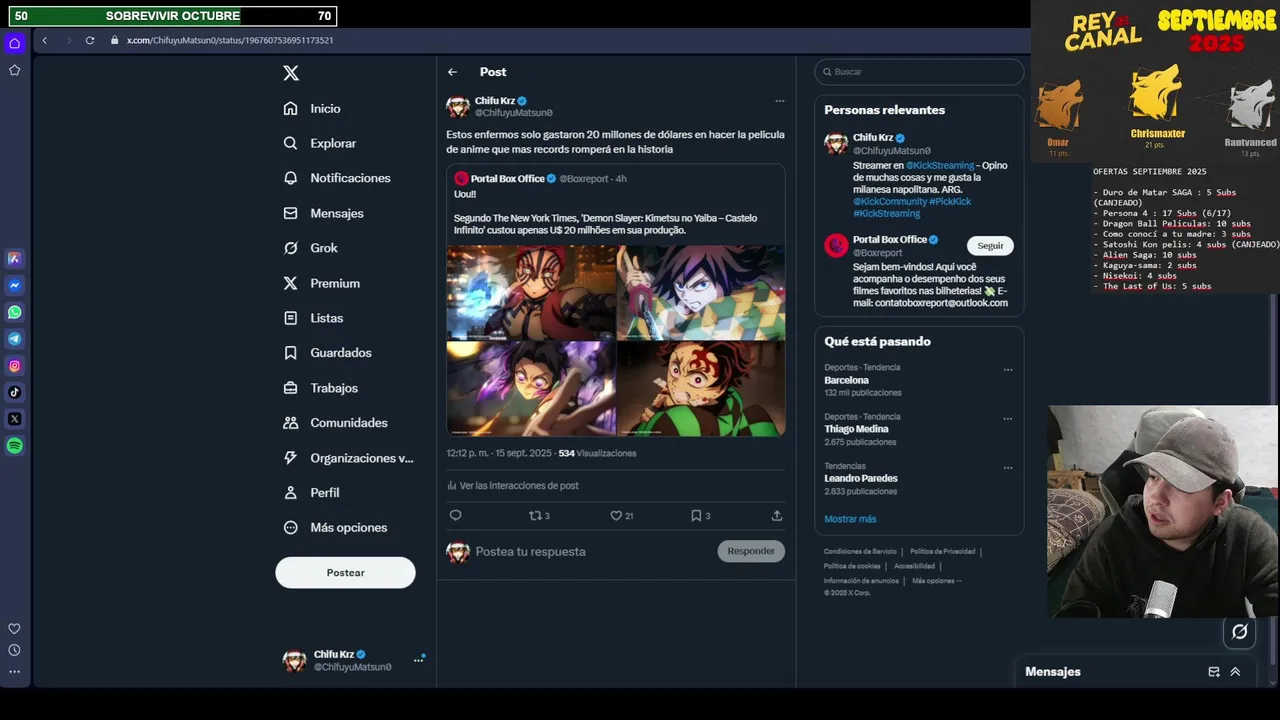
Task: Expand the Mensajes drawer
Action: [x=1235, y=672]
